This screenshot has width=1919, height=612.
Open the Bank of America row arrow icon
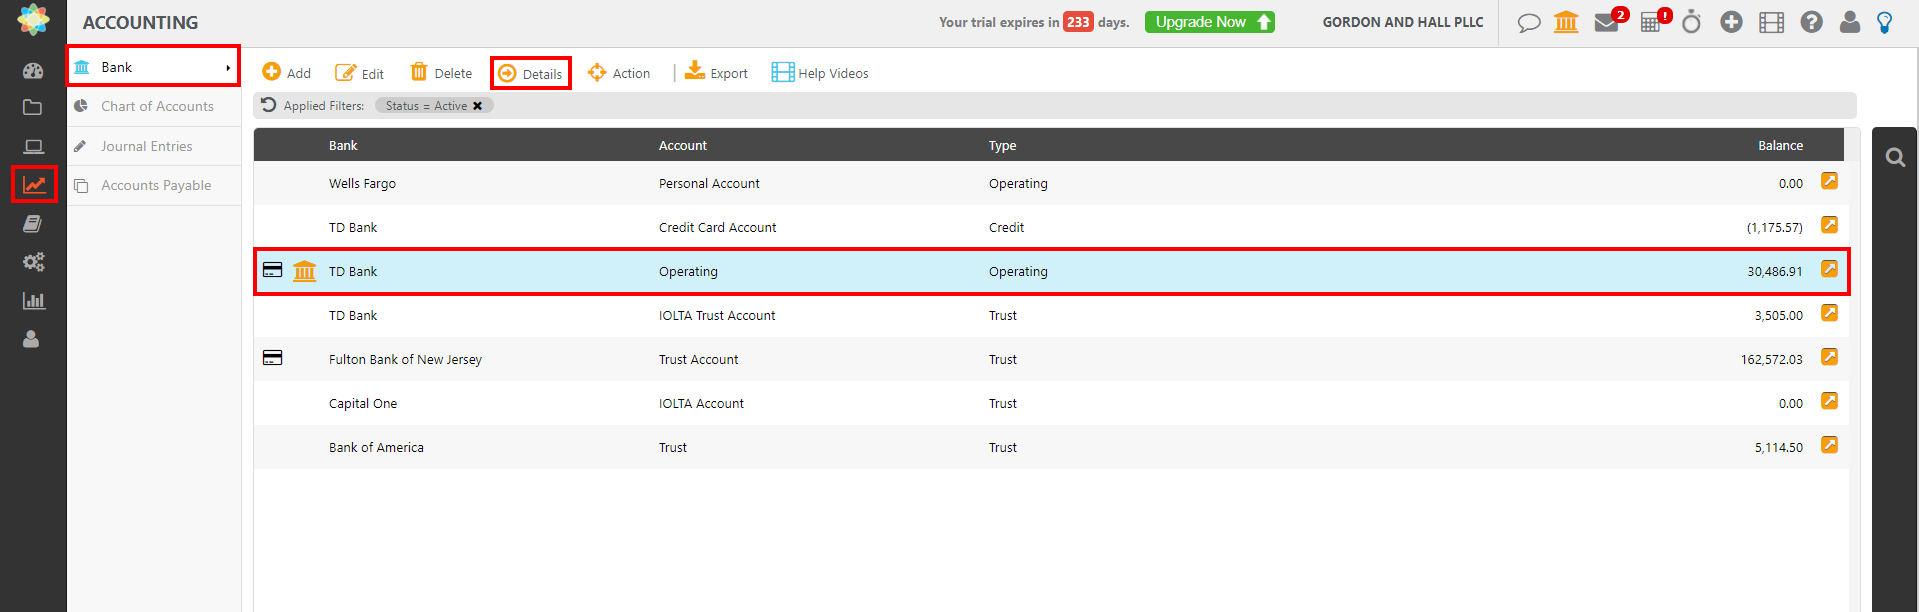(x=1829, y=445)
